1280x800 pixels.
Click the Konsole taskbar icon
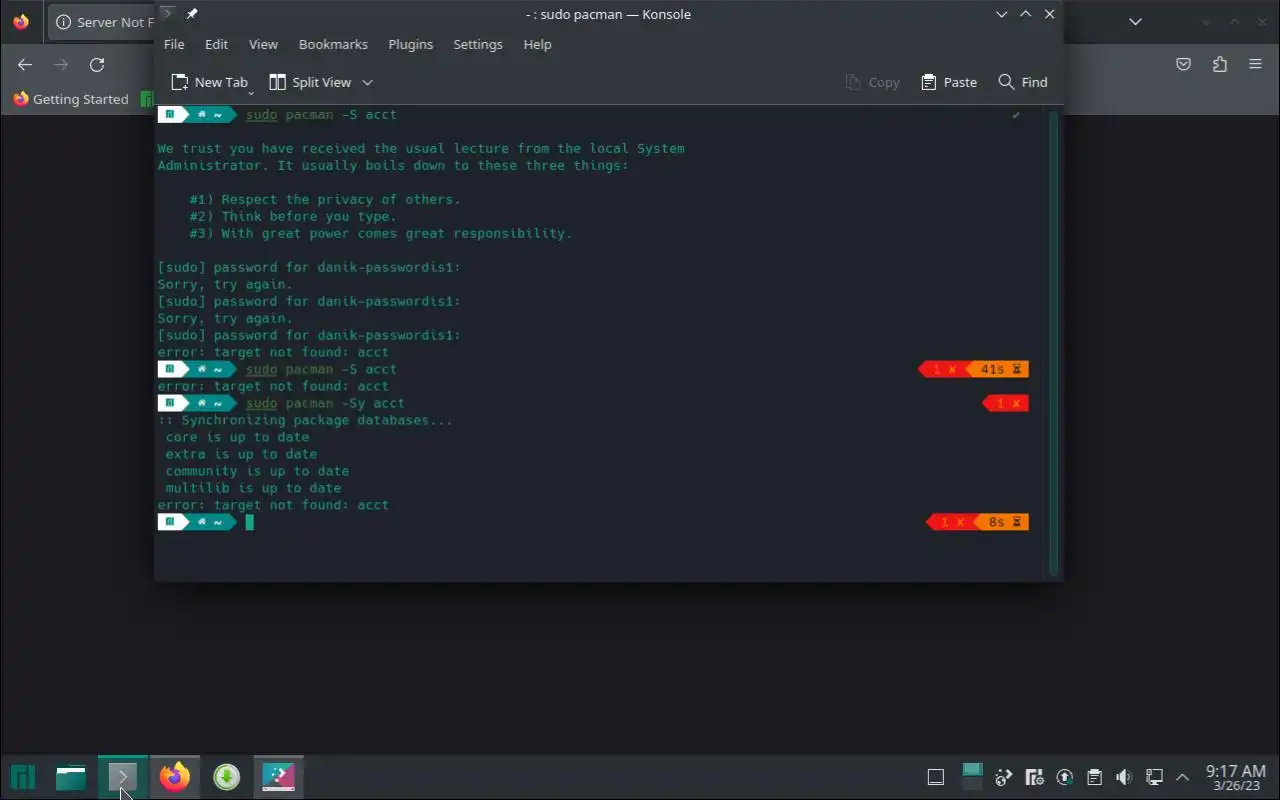123,777
